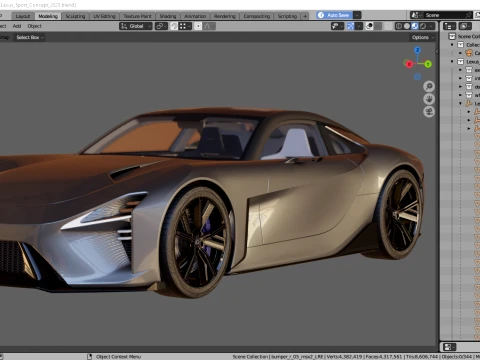Pin the scene with the pin icon
The width and height of the screenshot is (480, 360).
[x=469, y=15]
